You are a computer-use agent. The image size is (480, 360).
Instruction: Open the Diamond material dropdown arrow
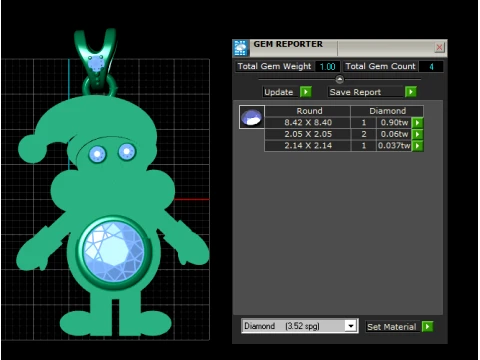[351, 326]
